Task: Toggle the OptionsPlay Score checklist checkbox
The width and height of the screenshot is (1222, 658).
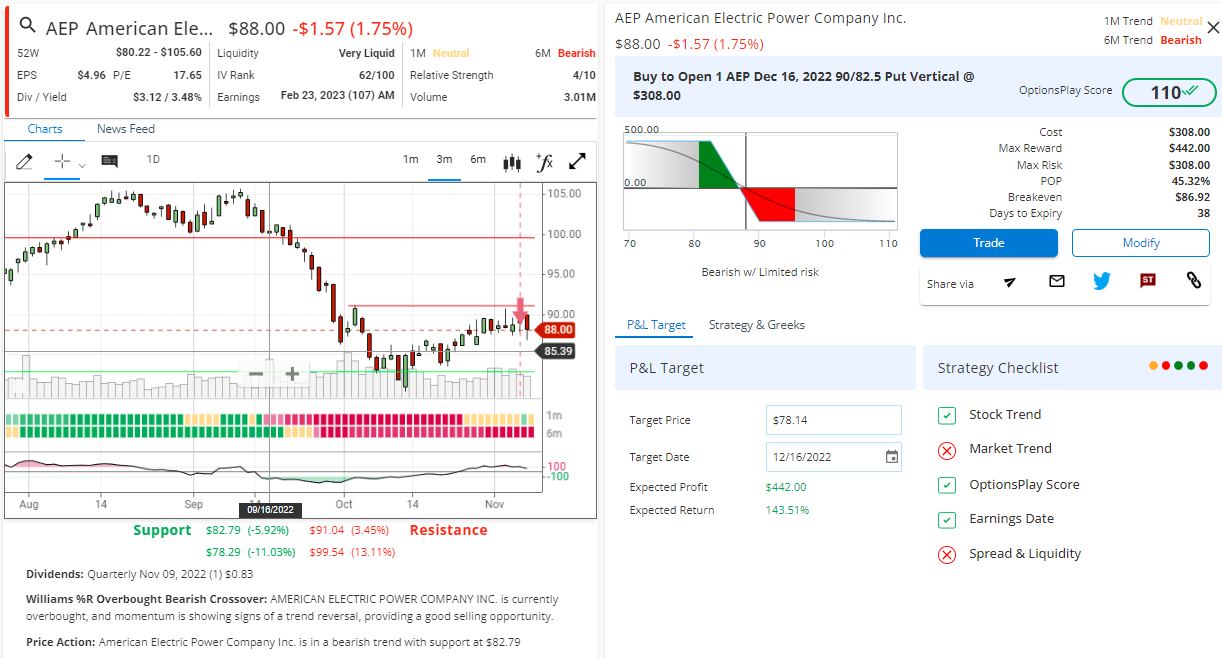Action: coord(947,485)
